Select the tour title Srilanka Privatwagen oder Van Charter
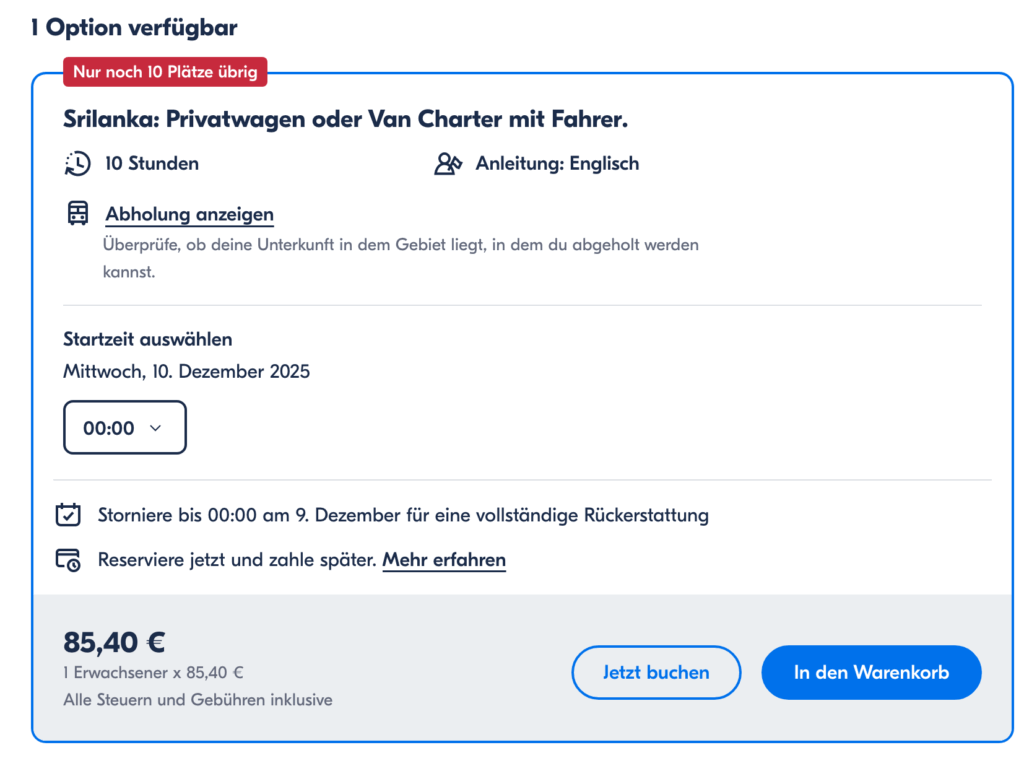Viewport: 1024px width, 758px height. tap(345, 118)
